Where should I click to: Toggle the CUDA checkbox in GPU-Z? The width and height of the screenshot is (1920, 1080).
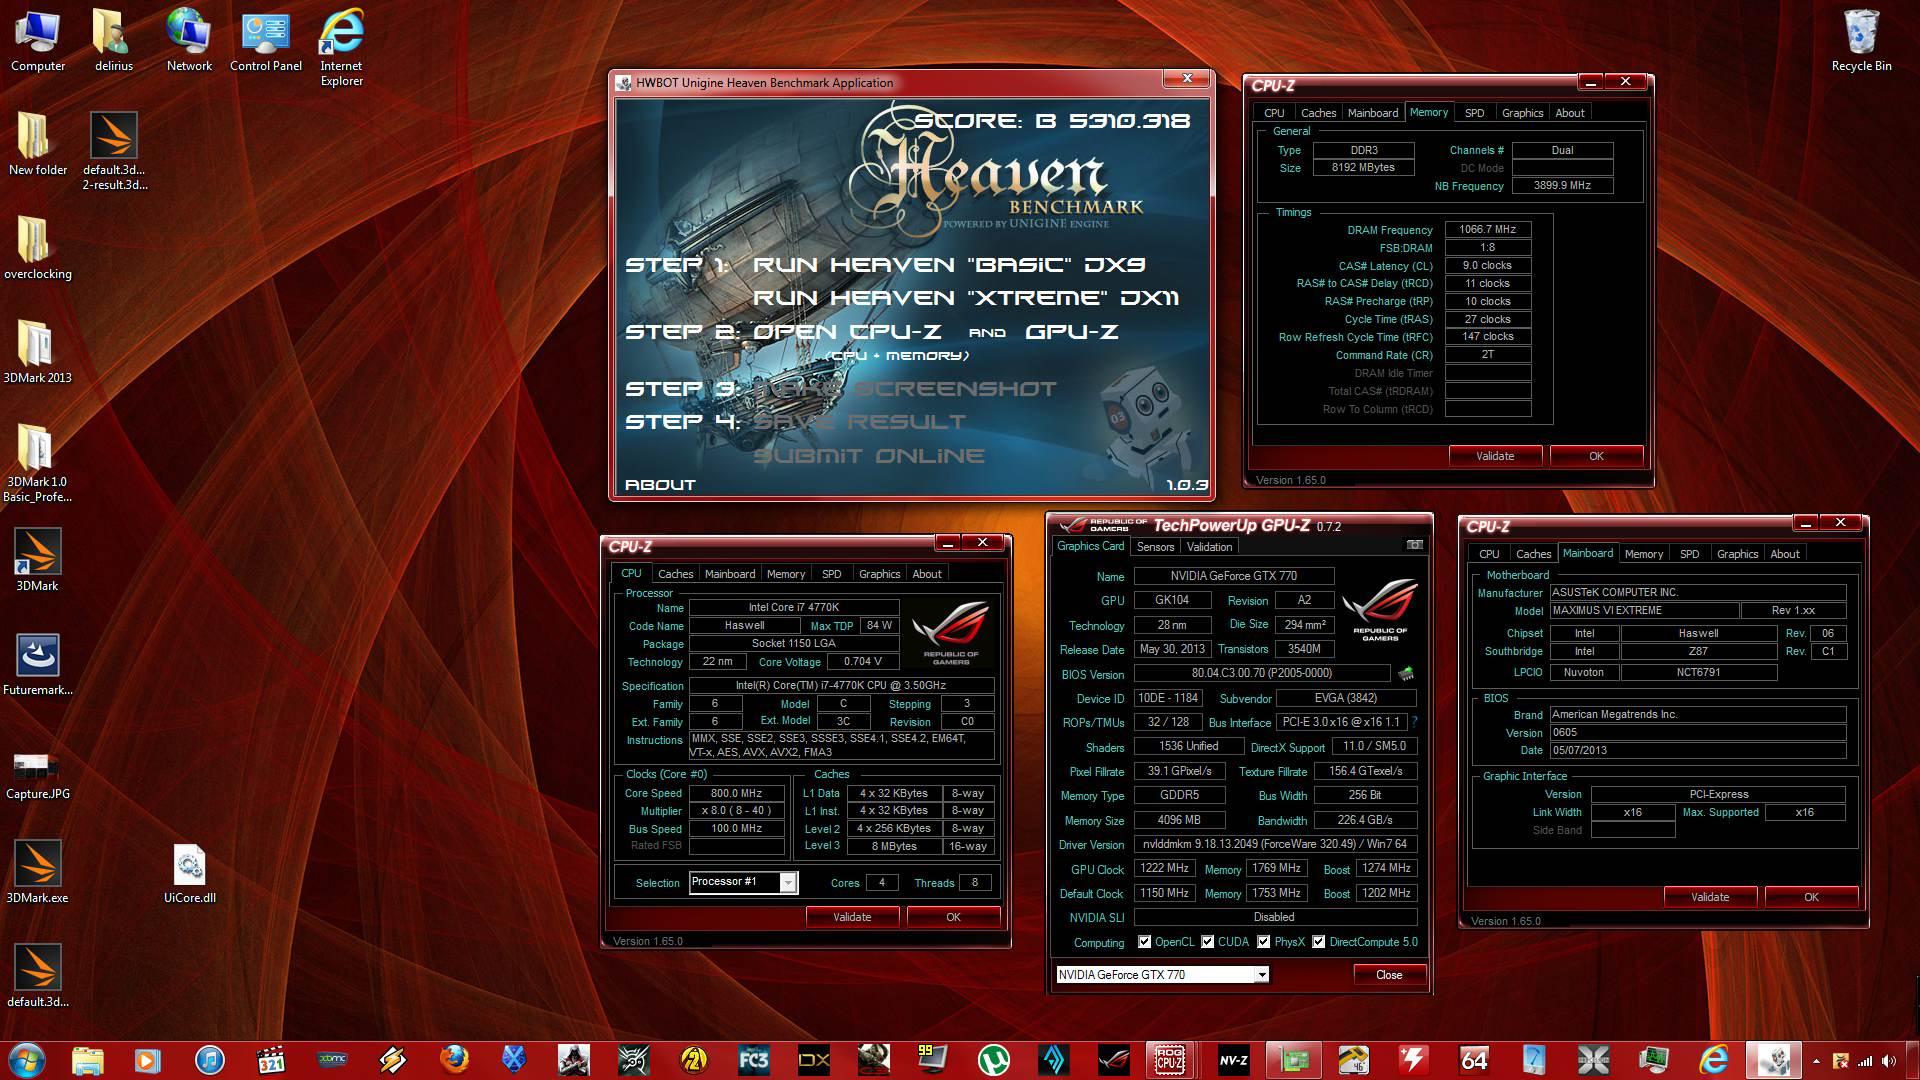pyautogui.click(x=1208, y=942)
